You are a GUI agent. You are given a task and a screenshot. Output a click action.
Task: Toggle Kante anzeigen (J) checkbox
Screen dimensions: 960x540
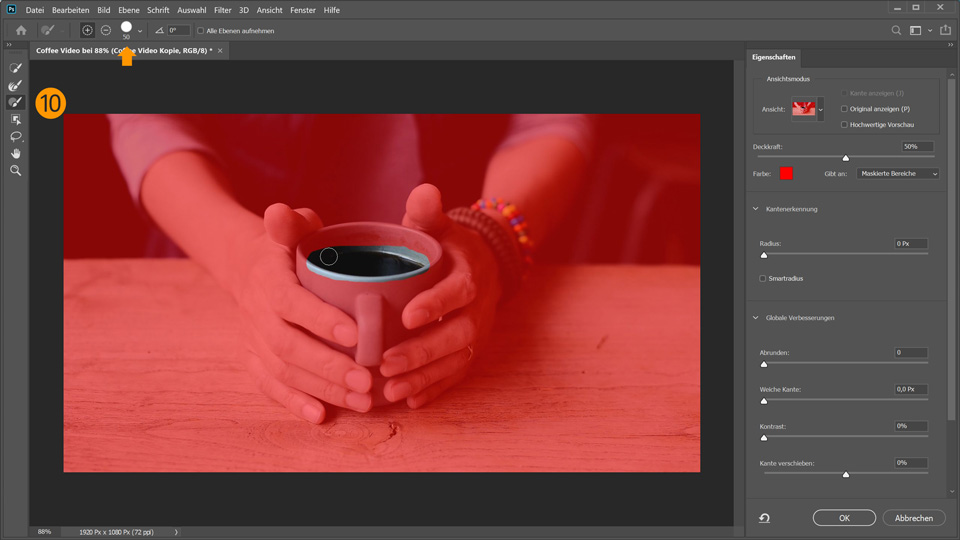click(844, 93)
